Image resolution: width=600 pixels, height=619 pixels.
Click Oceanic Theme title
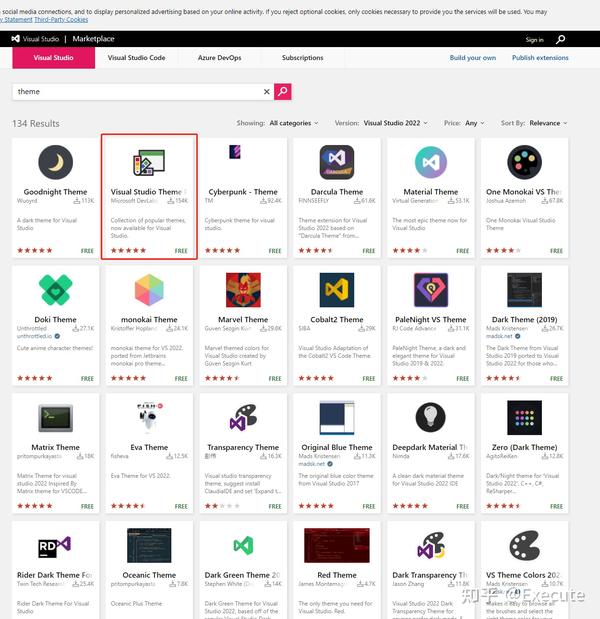click(149, 575)
